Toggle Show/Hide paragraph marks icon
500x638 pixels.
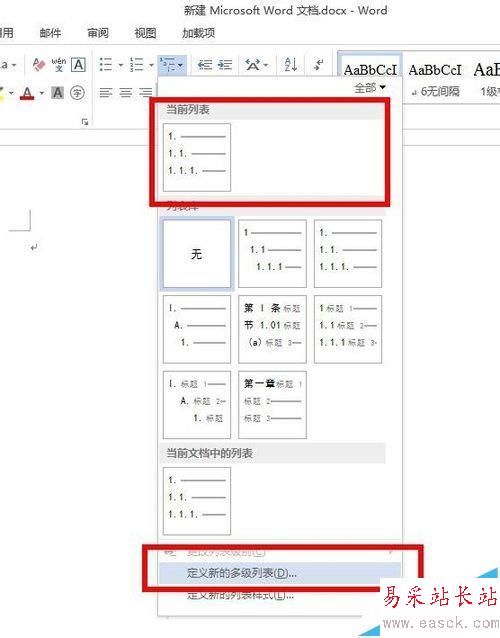click(319, 65)
